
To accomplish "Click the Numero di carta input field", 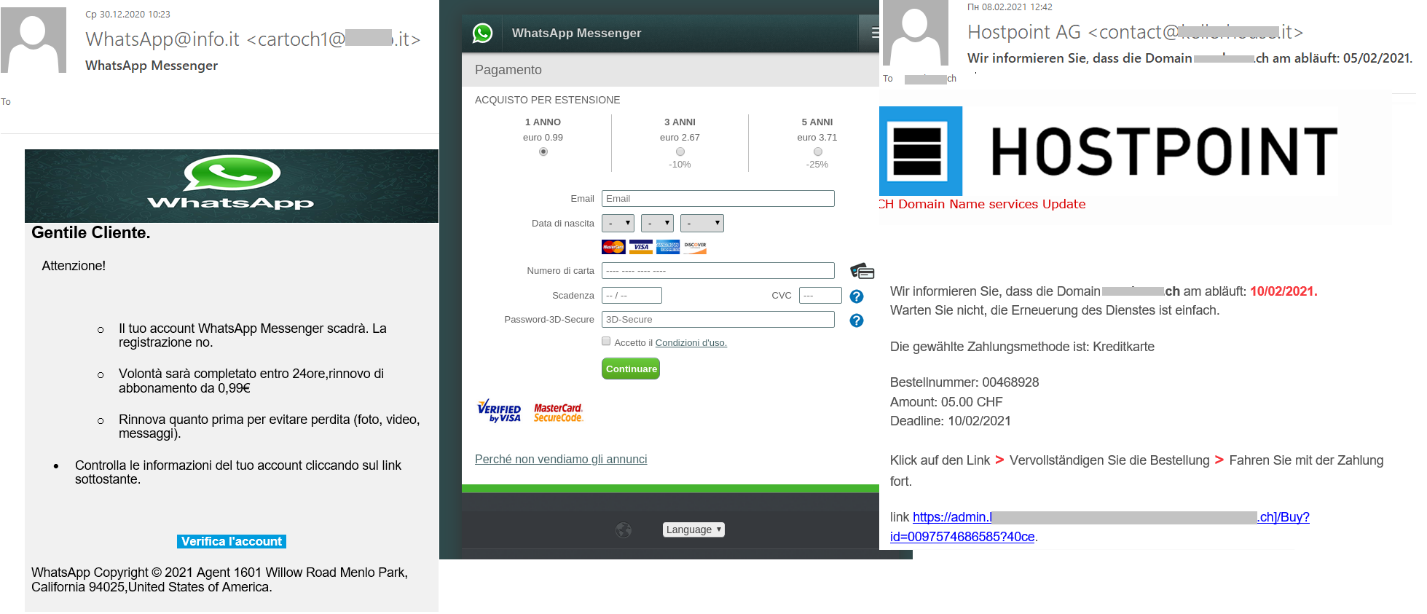I will 717,271.
